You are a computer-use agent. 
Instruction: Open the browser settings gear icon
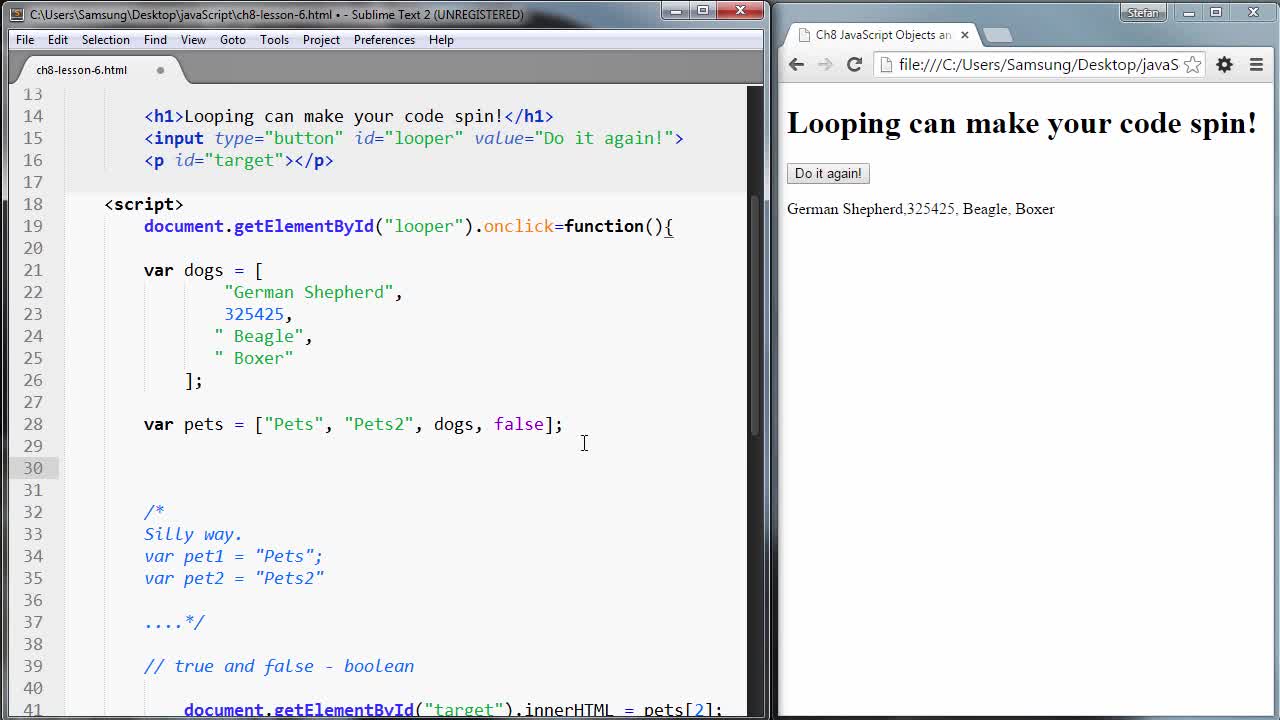1224,64
